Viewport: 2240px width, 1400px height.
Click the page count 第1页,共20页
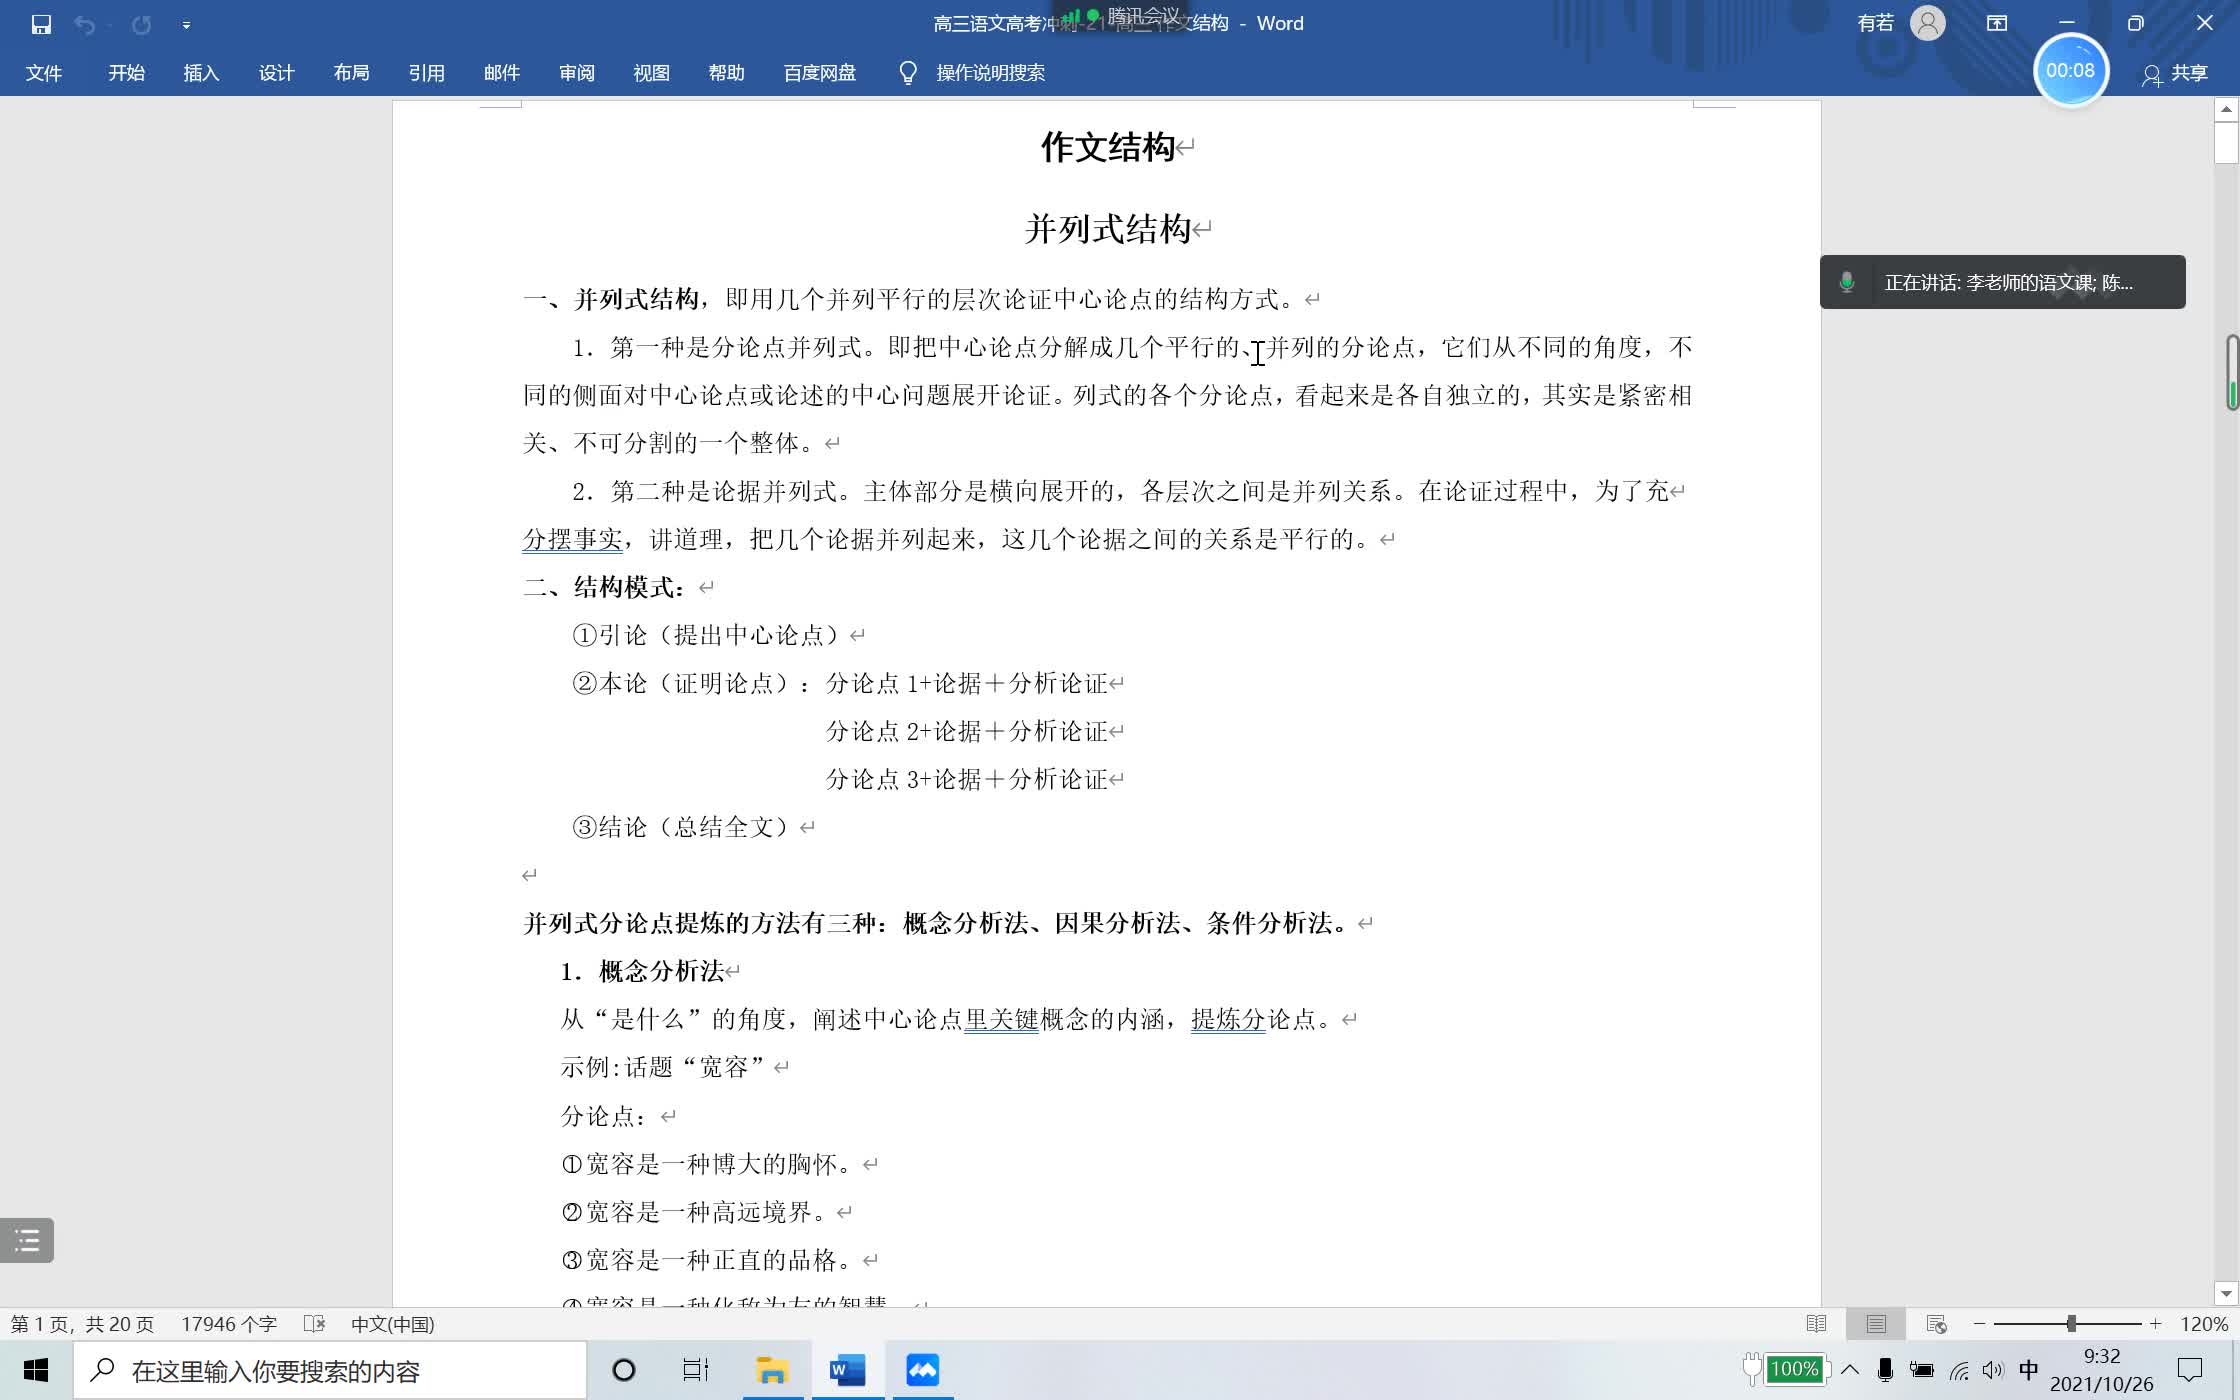(x=82, y=1324)
